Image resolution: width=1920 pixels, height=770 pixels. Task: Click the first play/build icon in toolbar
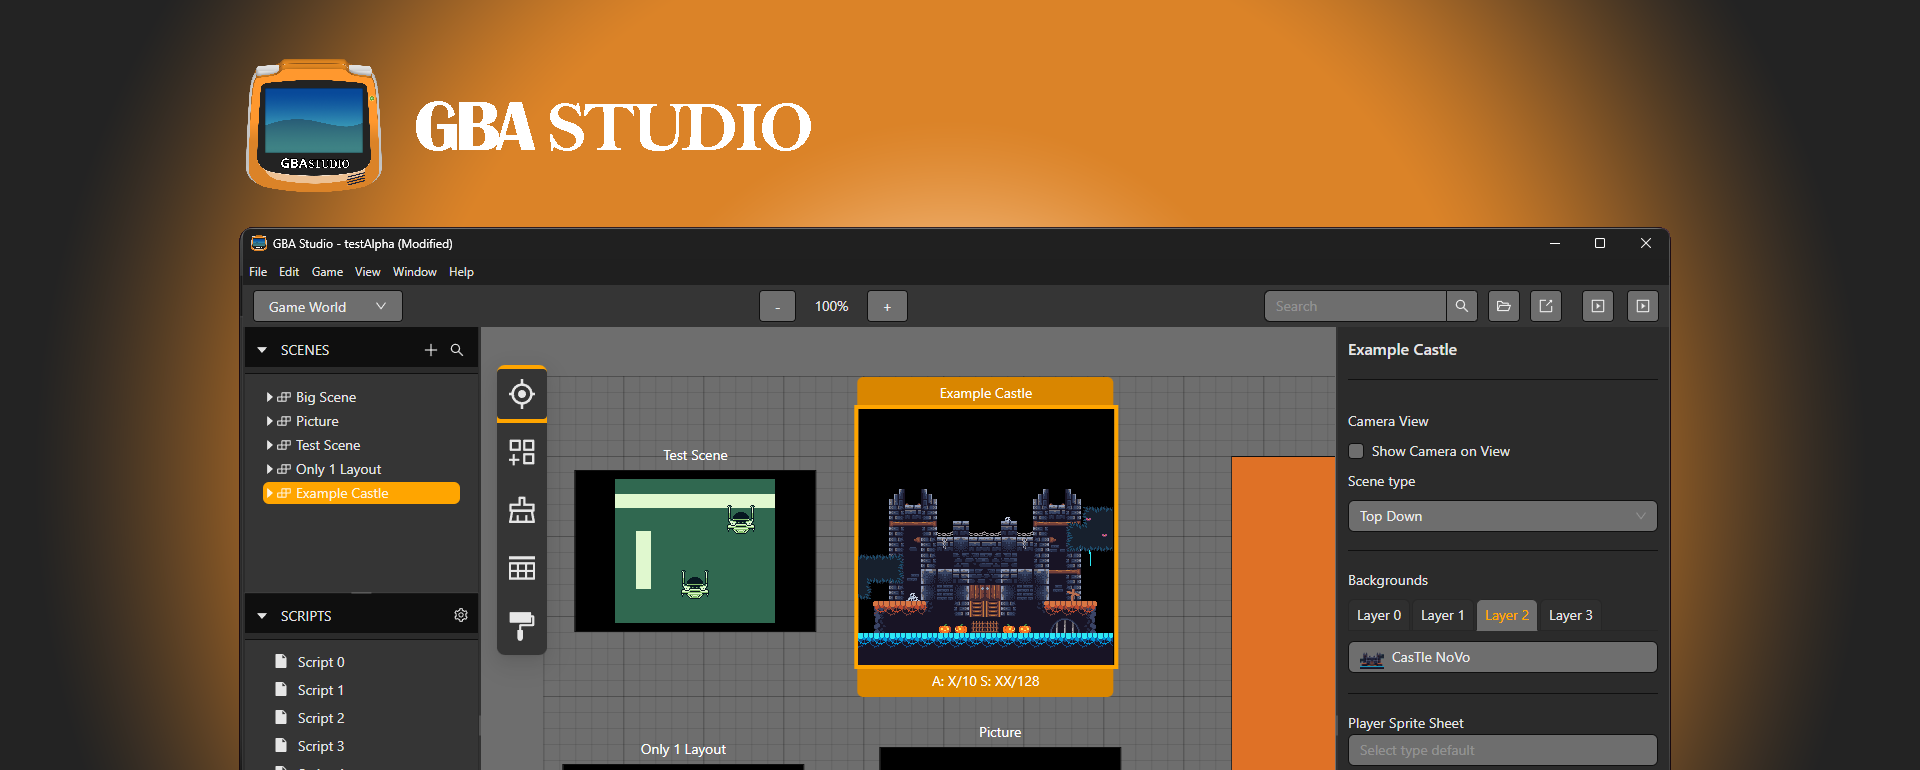[x=1598, y=306]
